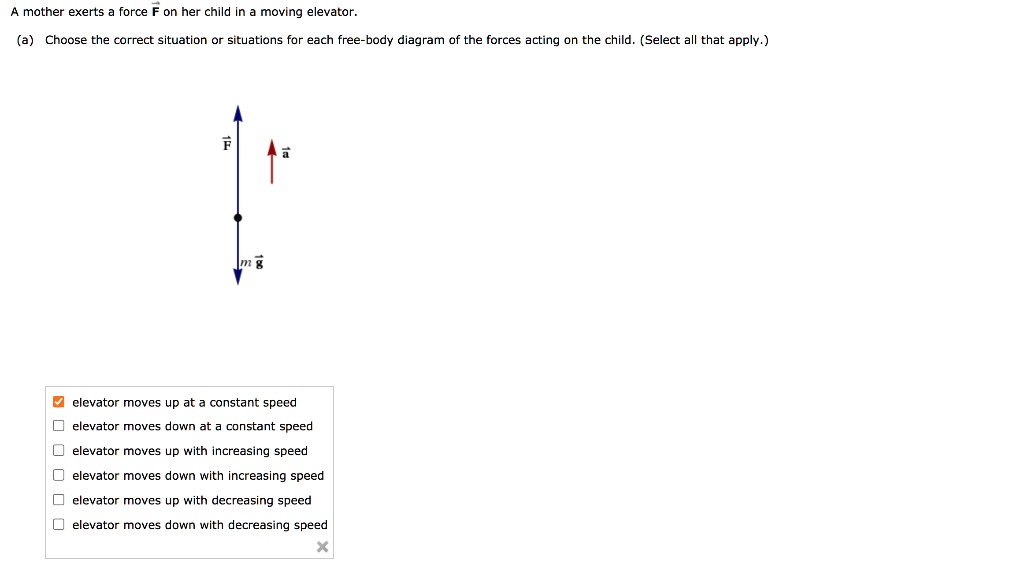Click the 'a' vector label beside the red arrow
Image resolution: width=1024 pixels, height=575 pixels.
pyautogui.click(x=285, y=153)
